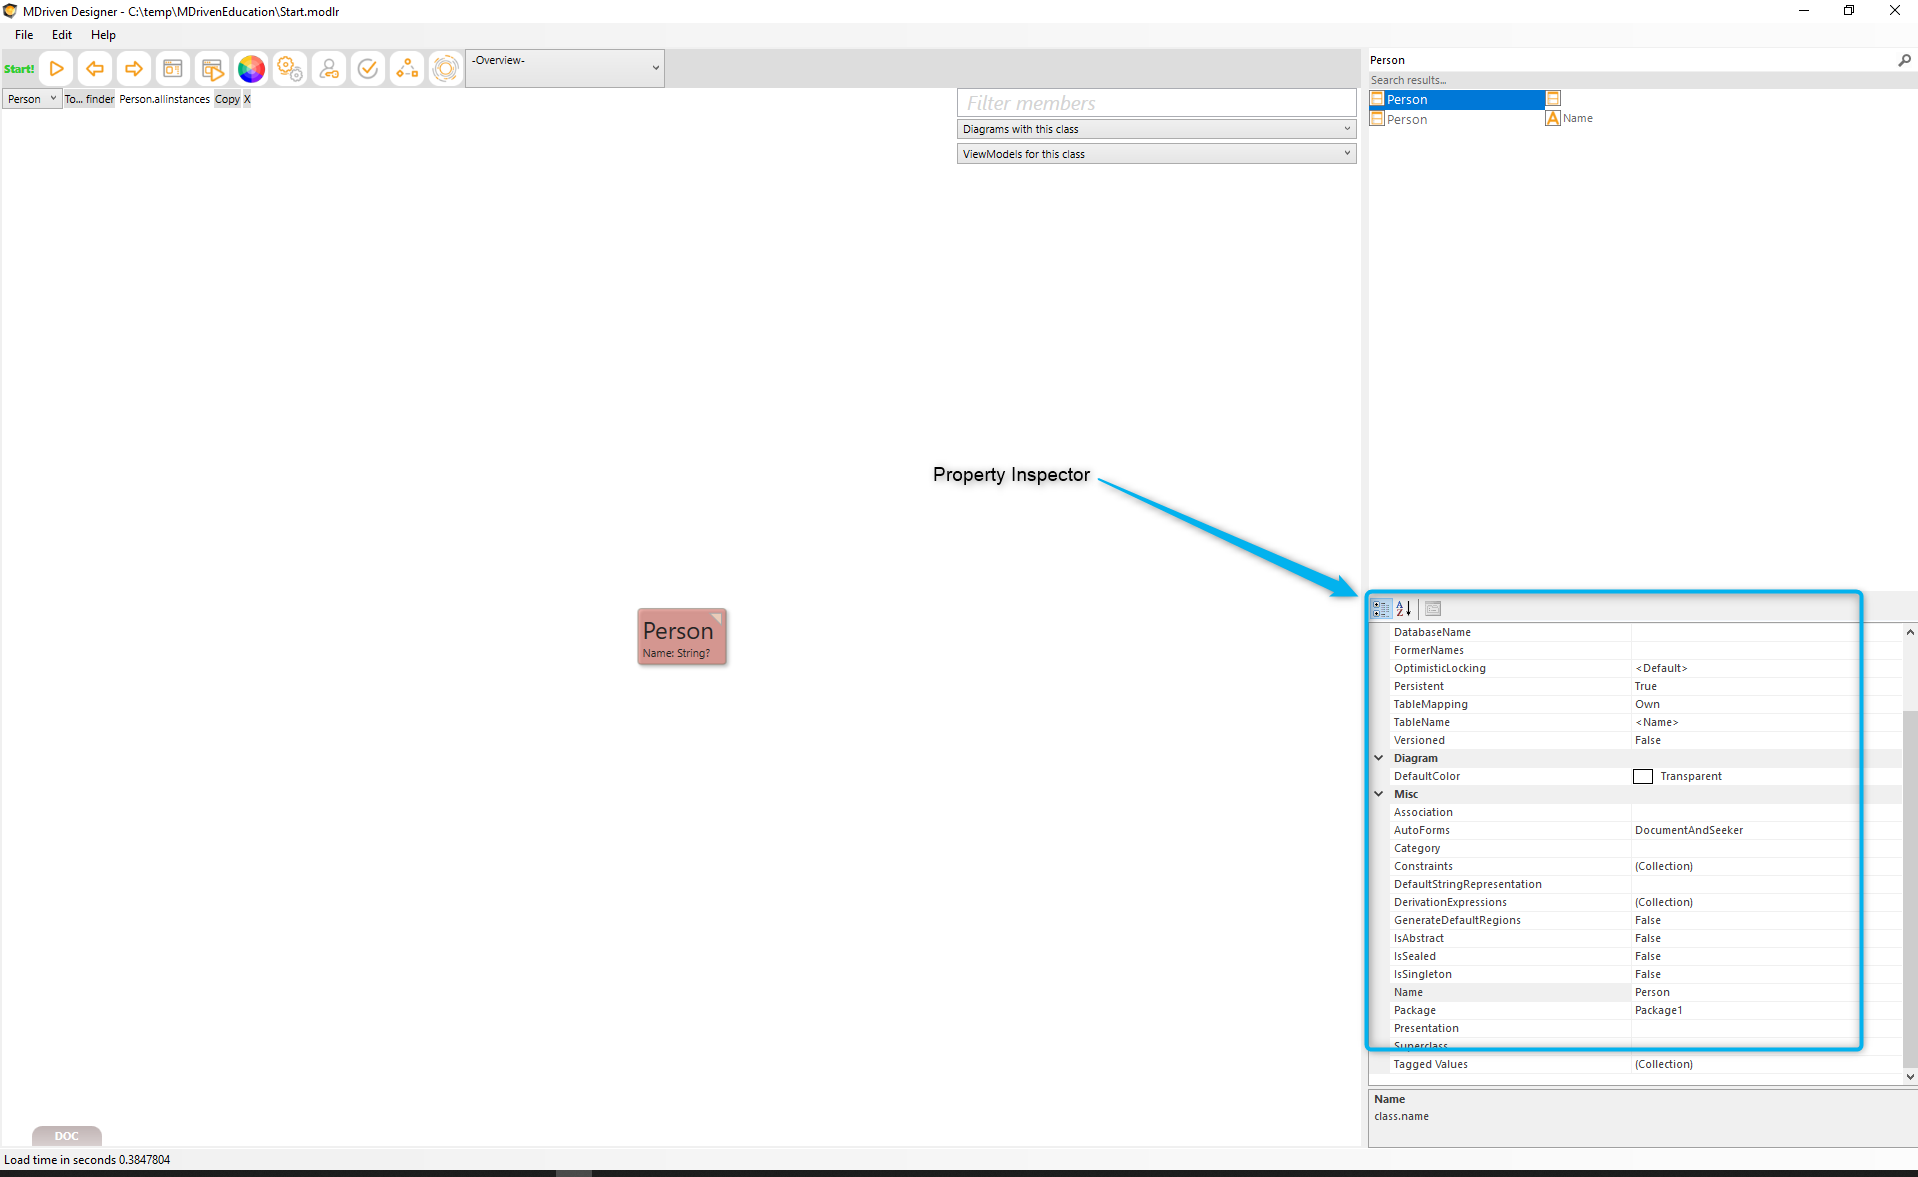Click the DefaultColor Transparent swatch
Screen dimensions: 1918x1177
click(x=1643, y=777)
